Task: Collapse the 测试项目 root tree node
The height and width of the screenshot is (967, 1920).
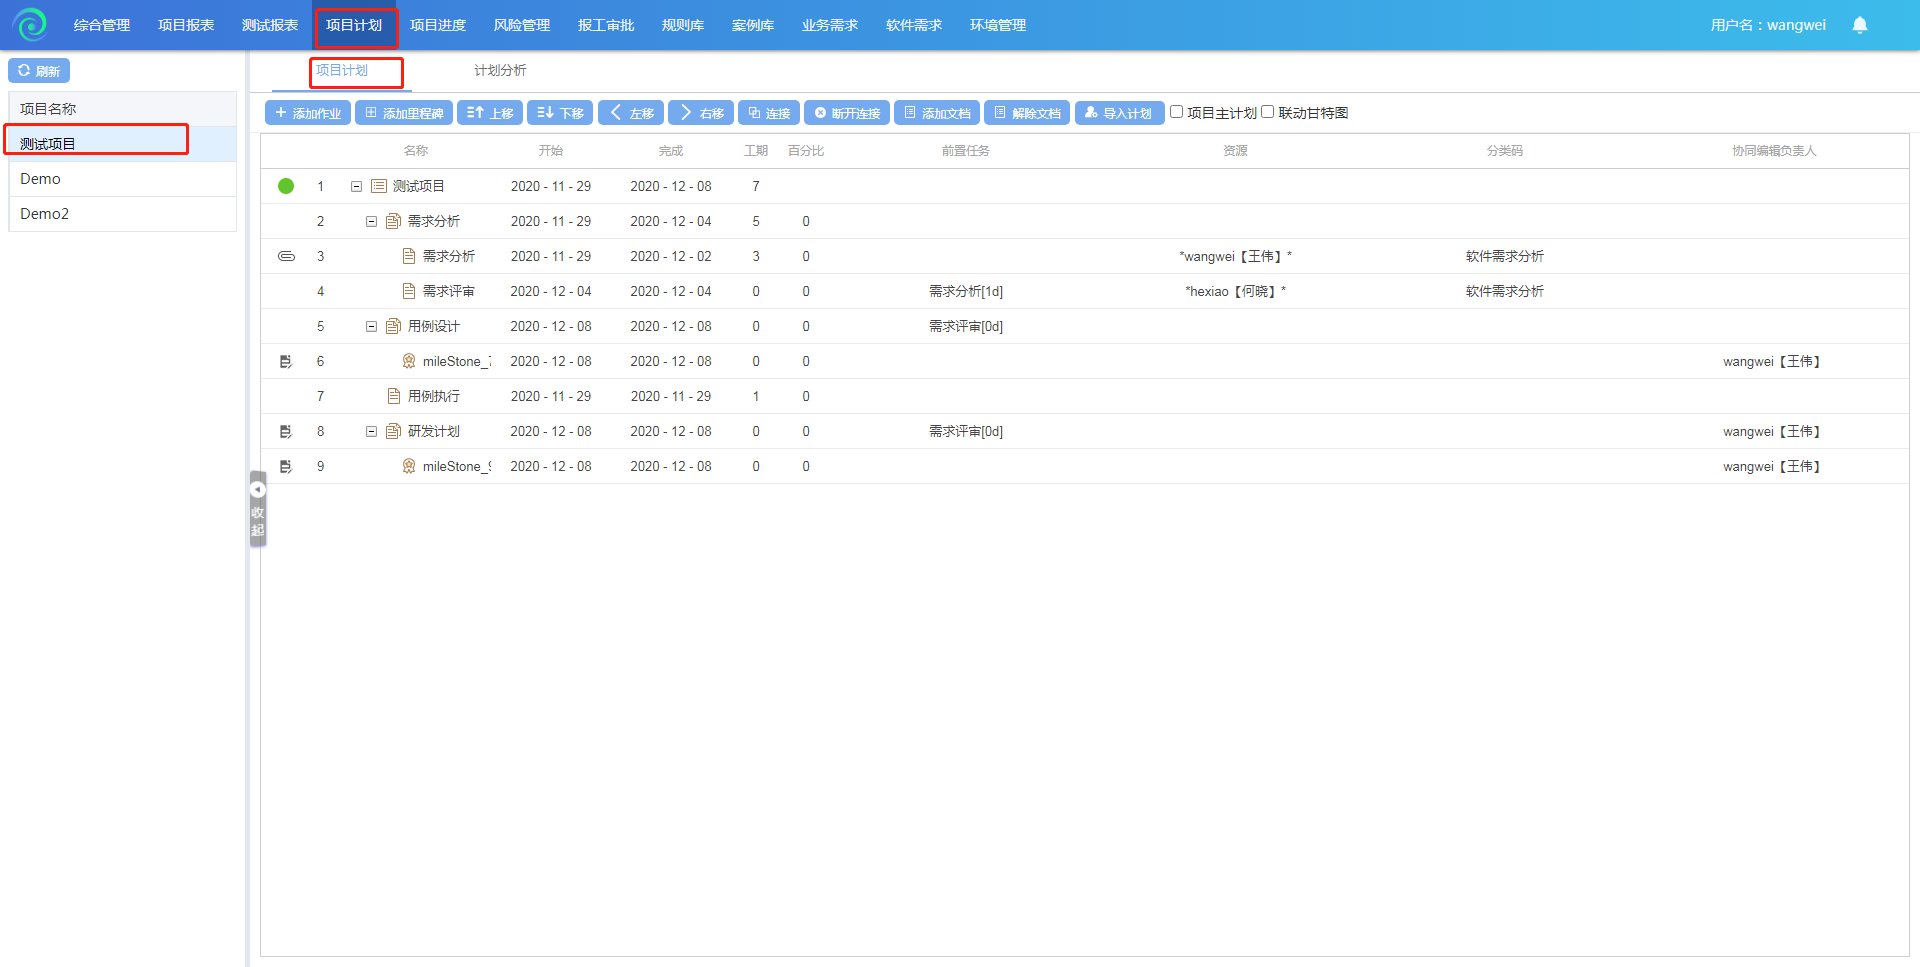Action: [356, 186]
